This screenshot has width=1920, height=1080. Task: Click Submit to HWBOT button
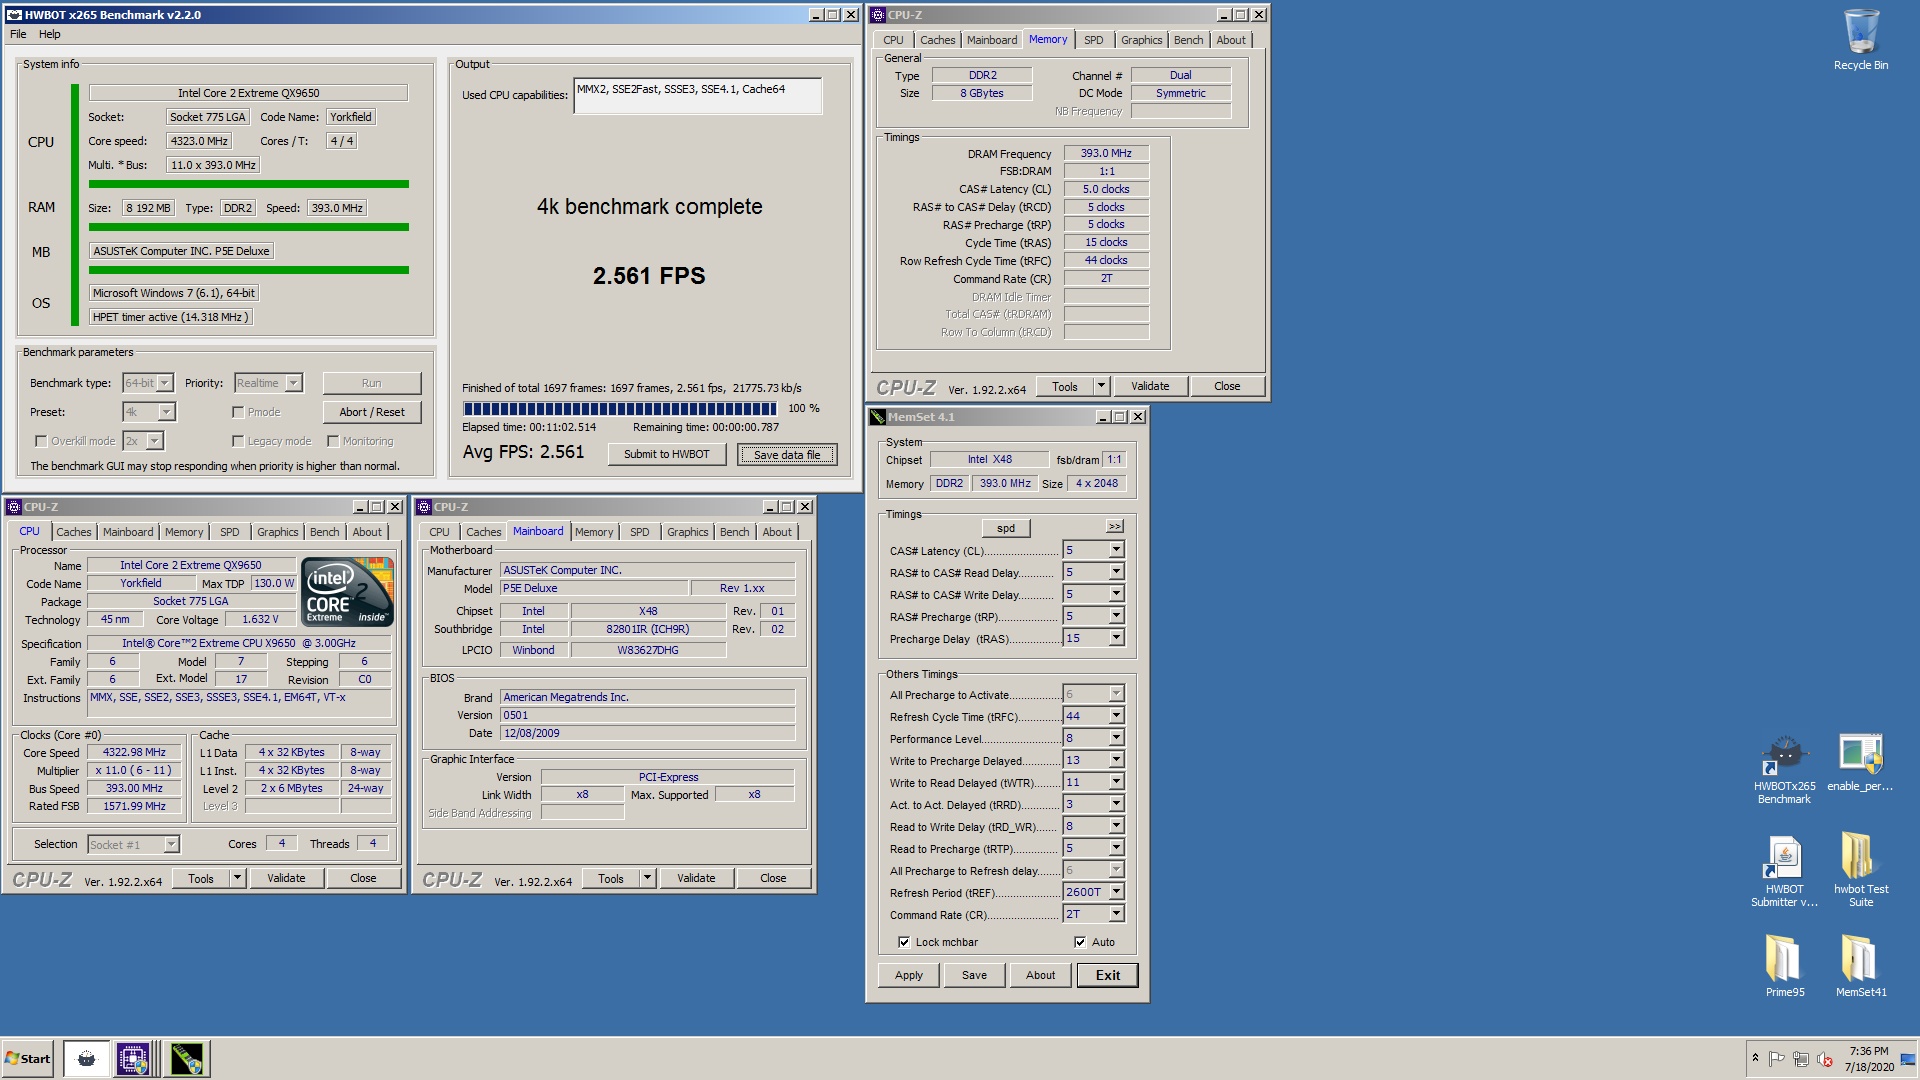point(666,454)
